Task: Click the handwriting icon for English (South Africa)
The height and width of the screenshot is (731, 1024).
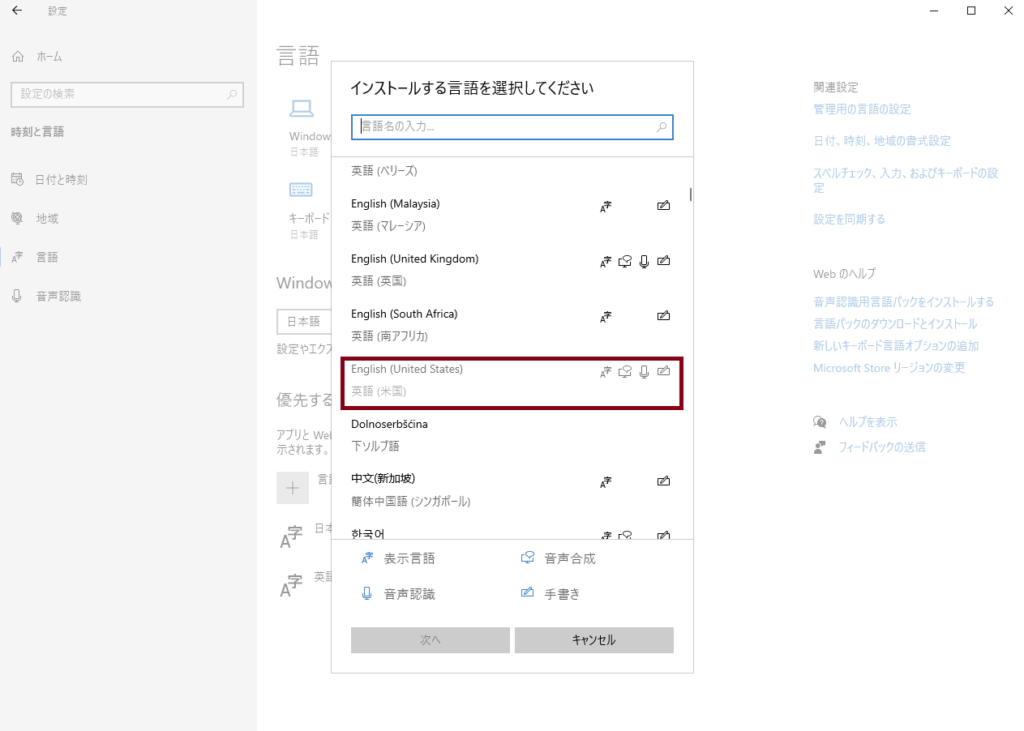Action: [x=663, y=316]
